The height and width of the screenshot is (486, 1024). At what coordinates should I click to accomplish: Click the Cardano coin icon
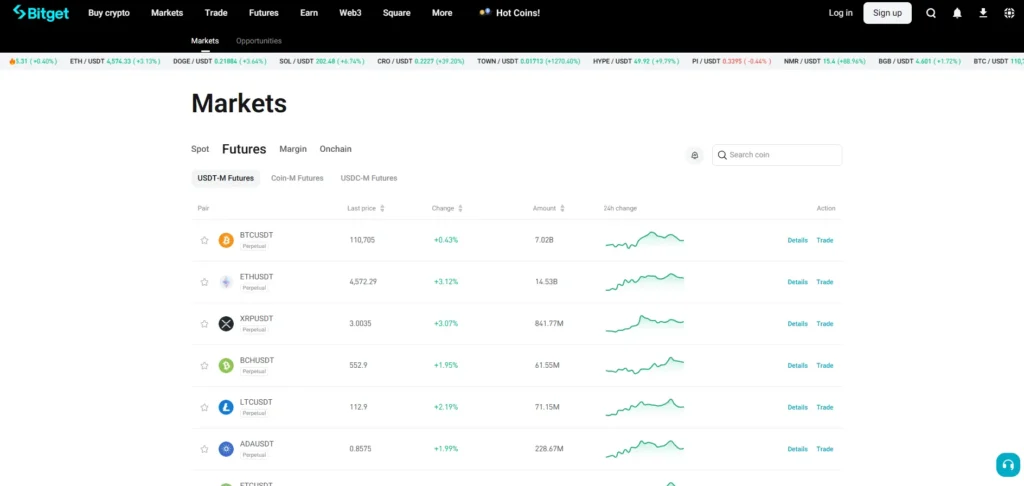tap(226, 449)
